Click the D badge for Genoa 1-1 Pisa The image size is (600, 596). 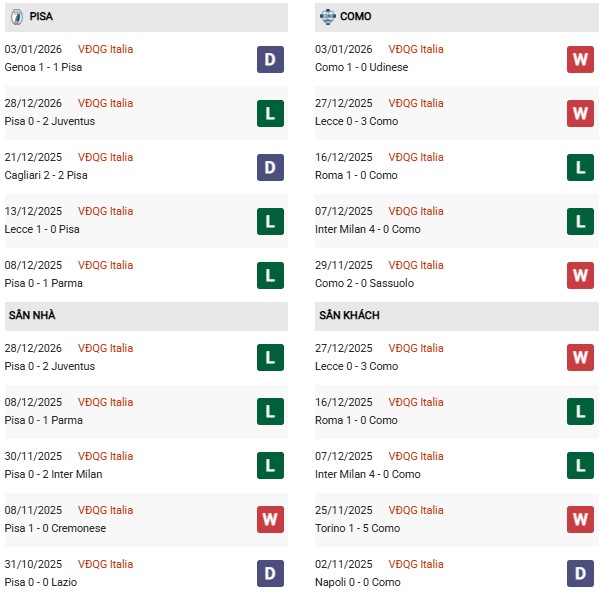point(270,59)
